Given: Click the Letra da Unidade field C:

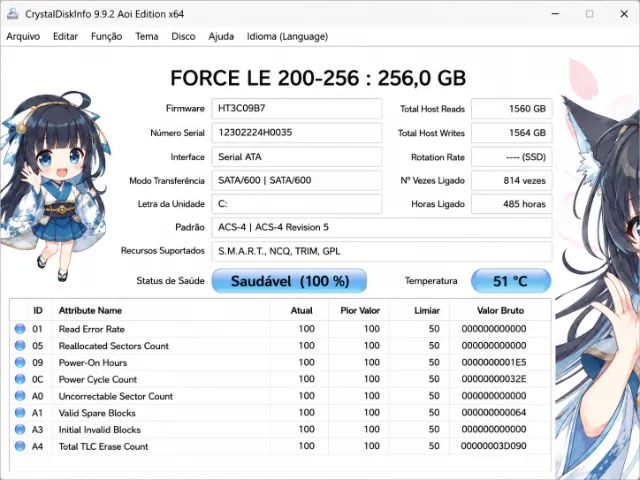Looking at the screenshot, I should point(297,204).
